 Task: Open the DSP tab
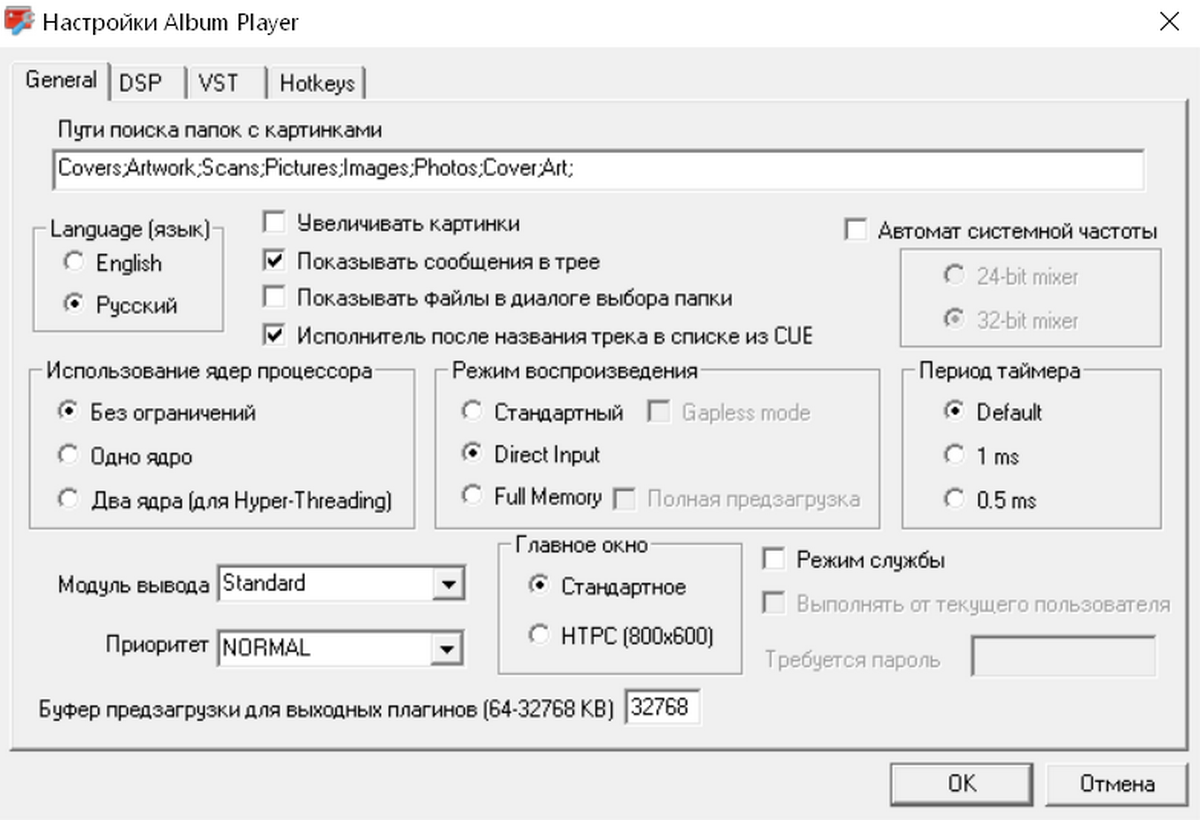144,84
